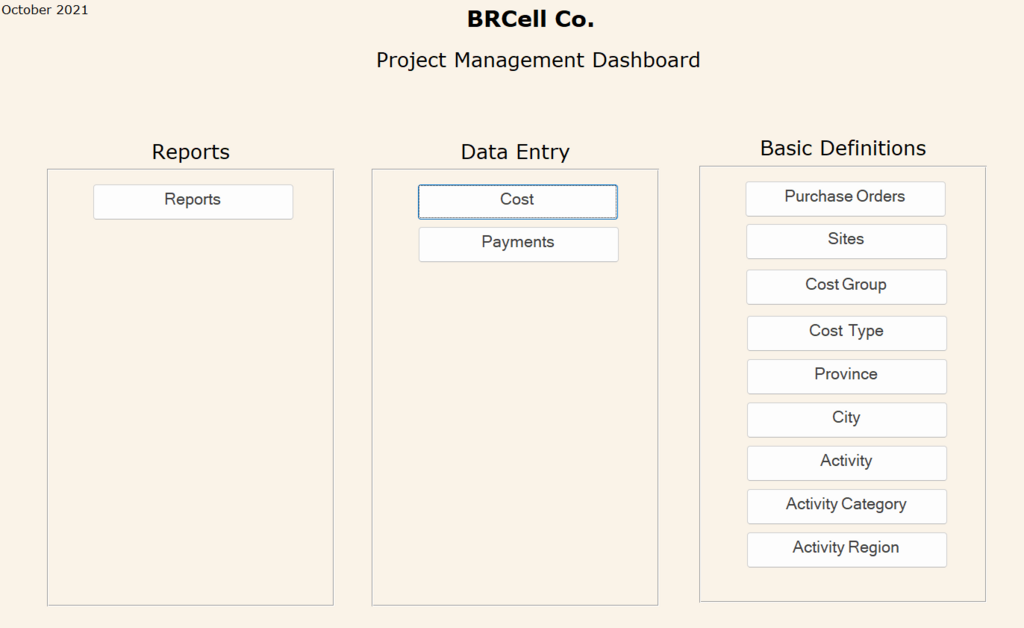Image resolution: width=1024 pixels, height=628 pixels.
Task: Click the Project Management Dashboard subtitle
Action: point(538,60)
